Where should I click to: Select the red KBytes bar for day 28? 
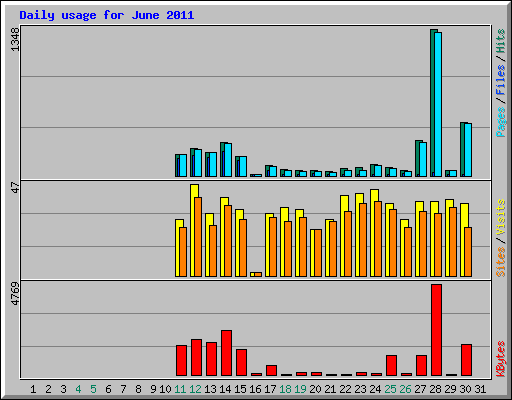(436, 330)
